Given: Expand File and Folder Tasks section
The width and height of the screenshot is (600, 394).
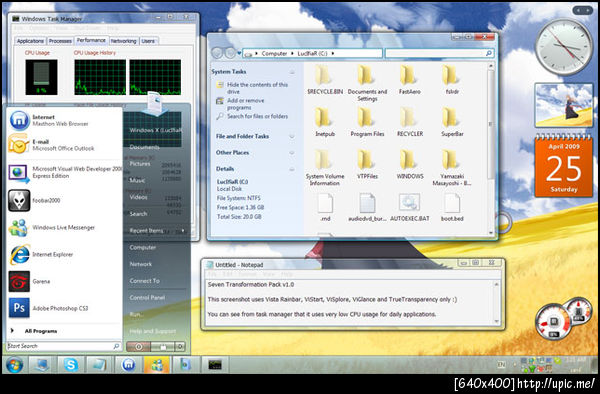Looking at the screenshot, I should click(x=292, y=136).
